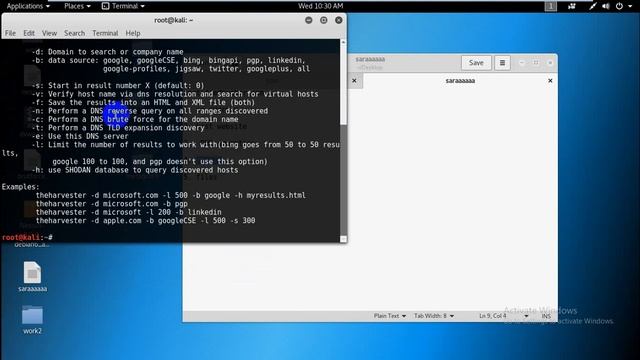Click the users icon in top bar
Image resolution: width=640 pixels, height=360 pixels.
pyautogui.click(x=571, y=6)
